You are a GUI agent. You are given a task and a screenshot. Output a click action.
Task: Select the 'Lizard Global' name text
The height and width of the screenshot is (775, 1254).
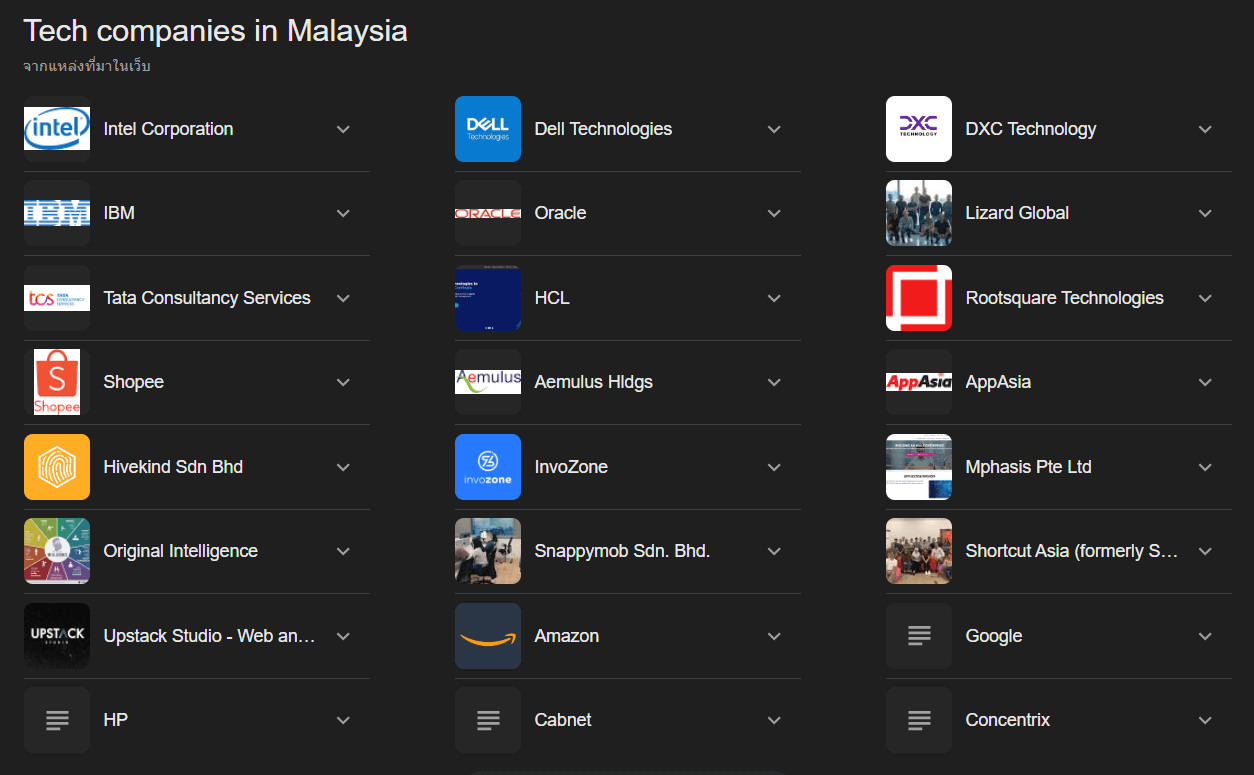1017,213
